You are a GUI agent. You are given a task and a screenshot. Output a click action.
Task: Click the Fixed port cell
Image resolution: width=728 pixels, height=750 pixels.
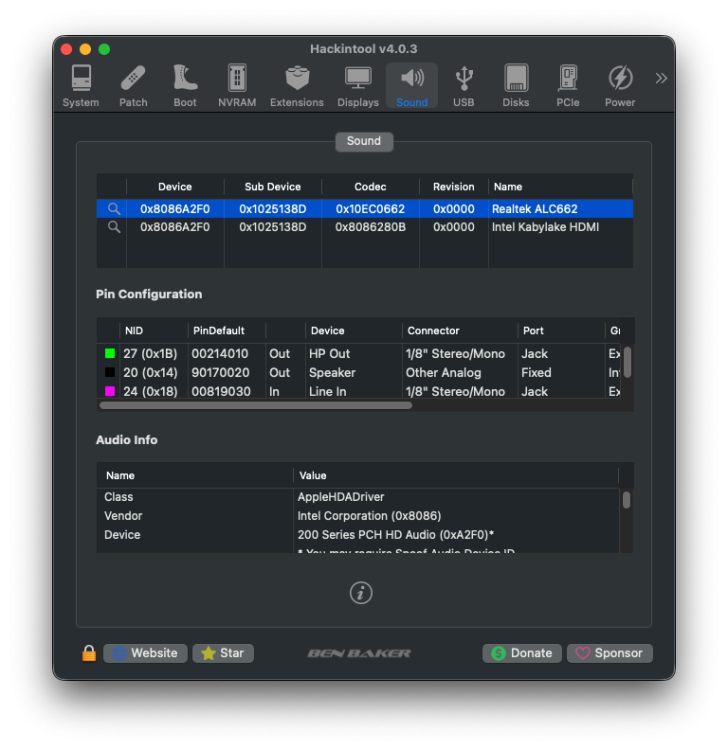[536, 372]
